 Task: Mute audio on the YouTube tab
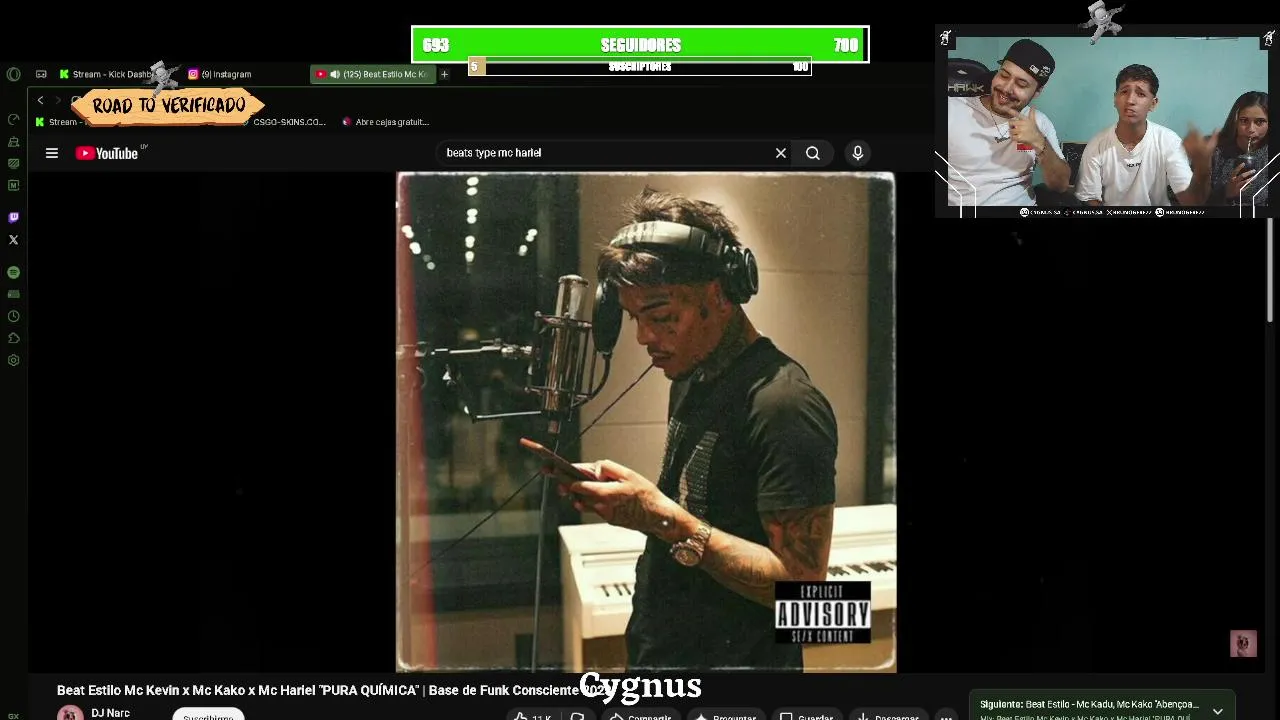click(x=334, y=74)
